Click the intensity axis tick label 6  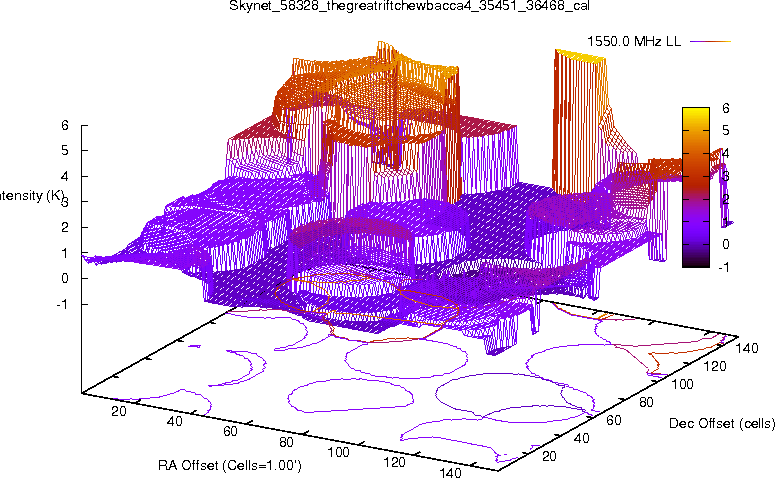65,125
